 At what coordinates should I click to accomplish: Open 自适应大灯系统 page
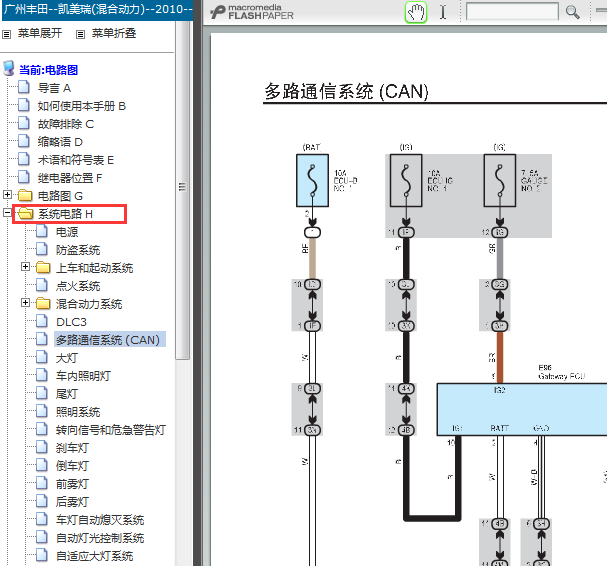[94, 556]
